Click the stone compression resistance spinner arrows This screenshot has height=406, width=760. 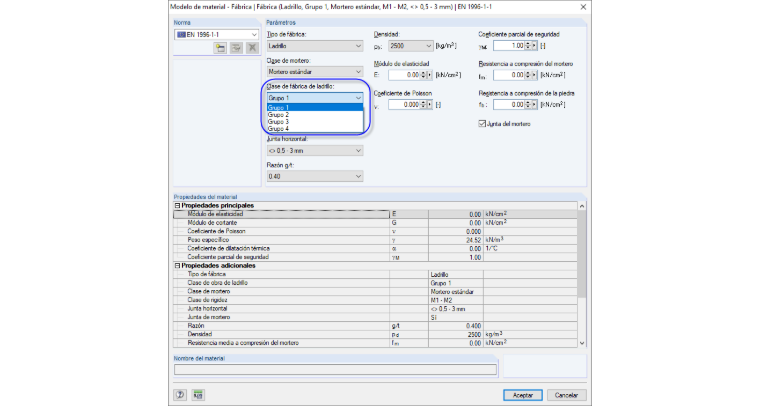tap(528, 105)
